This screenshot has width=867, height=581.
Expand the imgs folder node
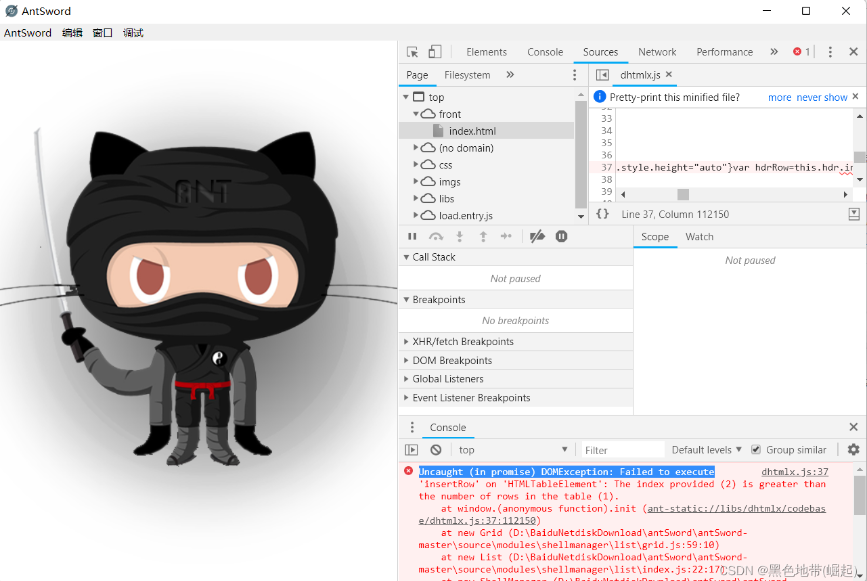(416, 181)
